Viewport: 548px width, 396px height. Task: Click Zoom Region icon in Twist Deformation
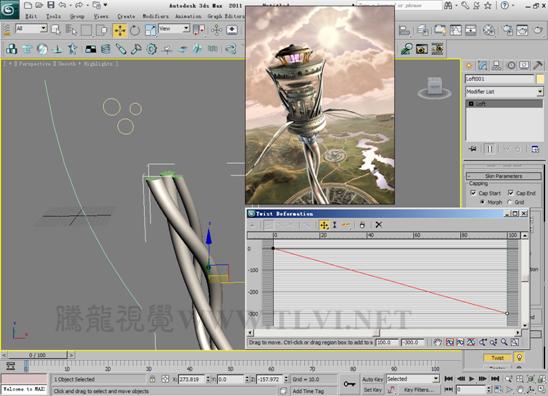pos(514,342)
